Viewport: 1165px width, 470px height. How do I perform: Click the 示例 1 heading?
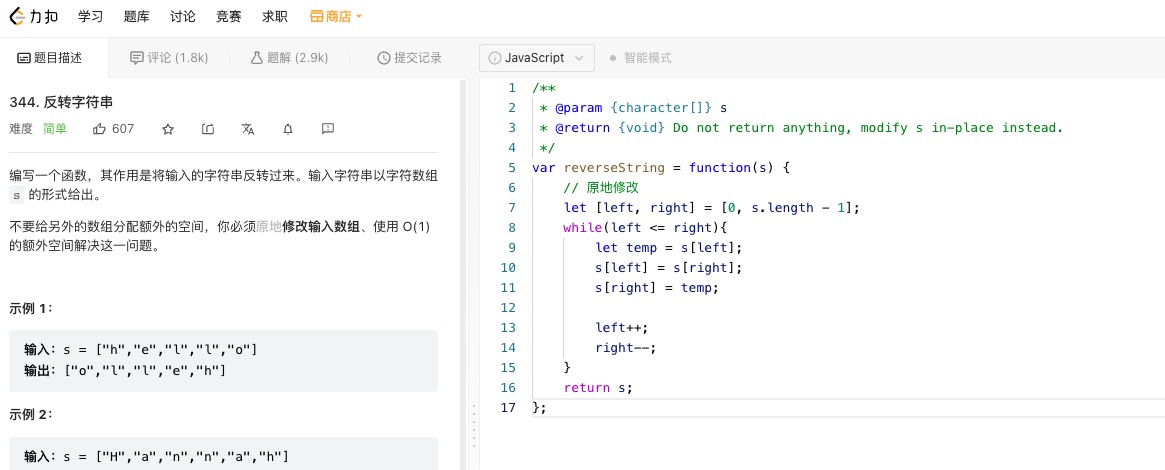[x=31, y=307]
